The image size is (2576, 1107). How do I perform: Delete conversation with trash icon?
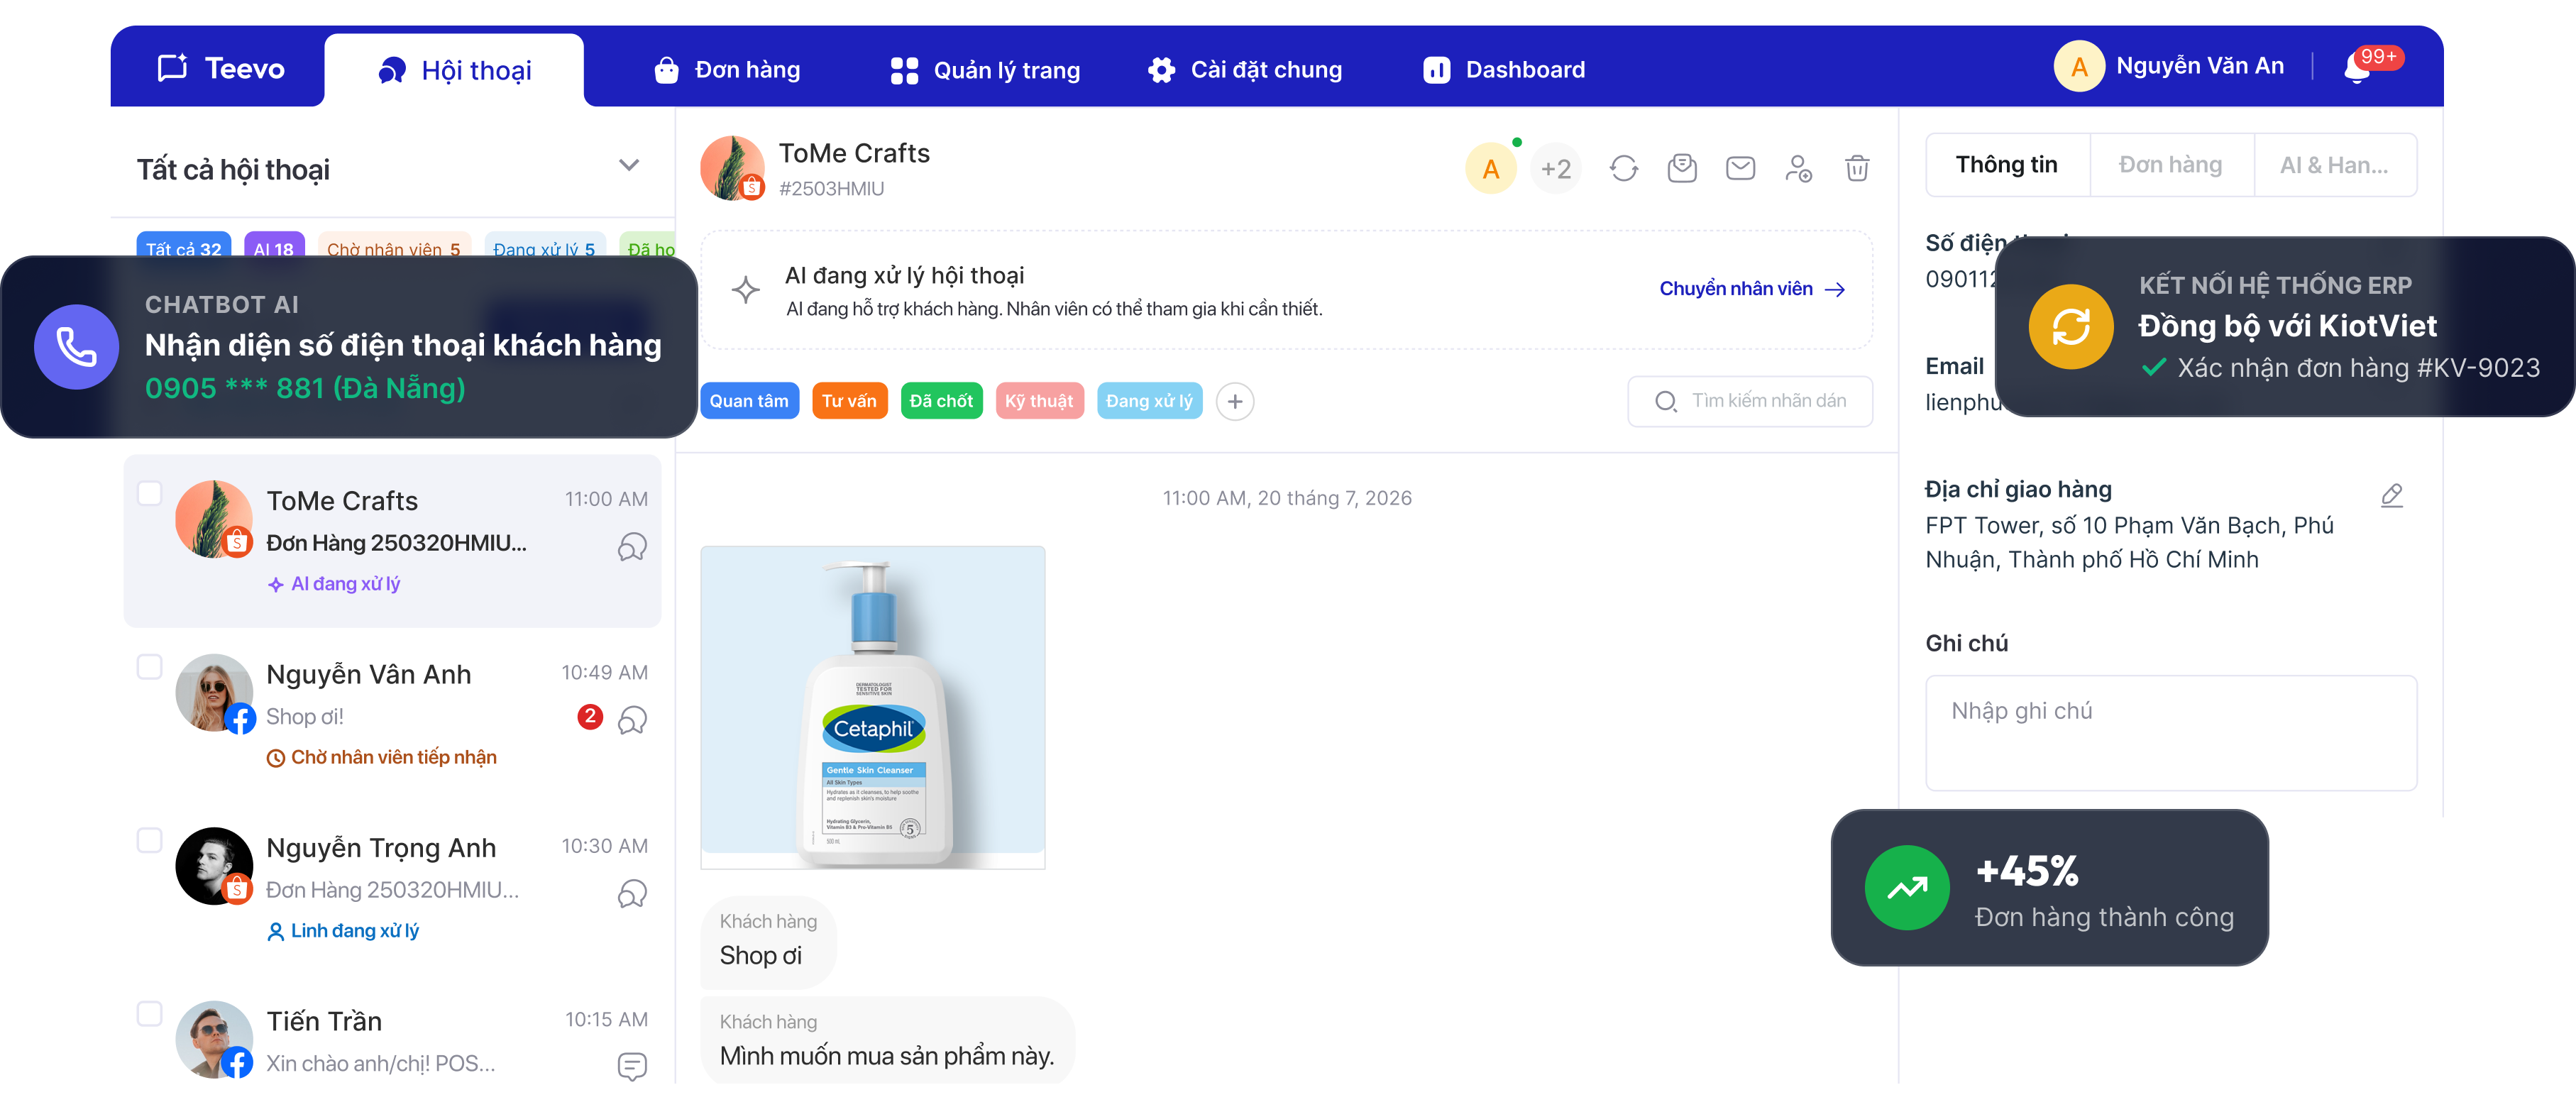pyautogui.click(x=1857, y=168)
